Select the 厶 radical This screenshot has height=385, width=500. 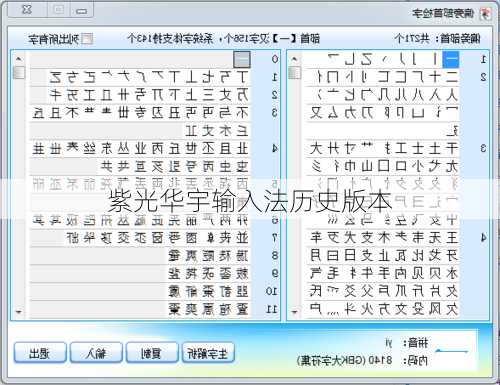333,113
